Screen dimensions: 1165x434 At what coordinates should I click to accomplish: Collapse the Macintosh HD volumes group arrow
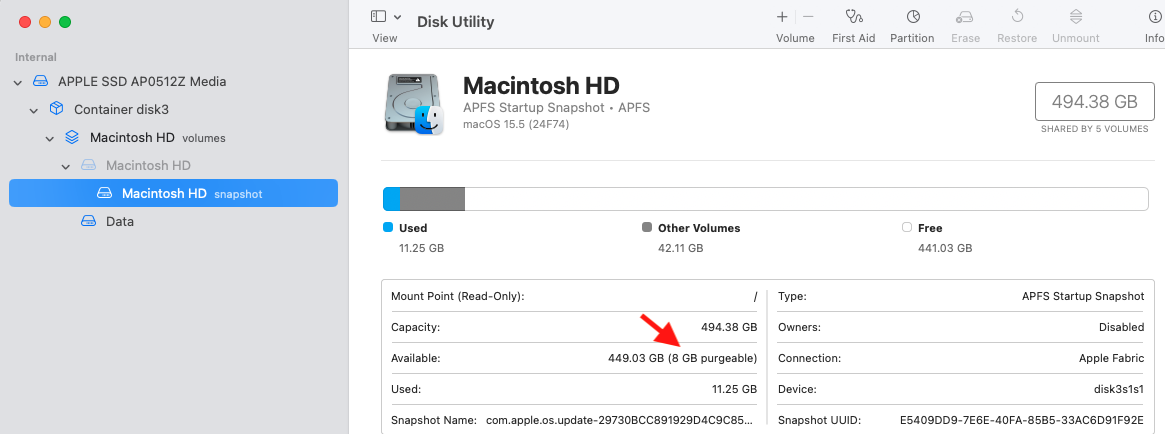[50, 139]
